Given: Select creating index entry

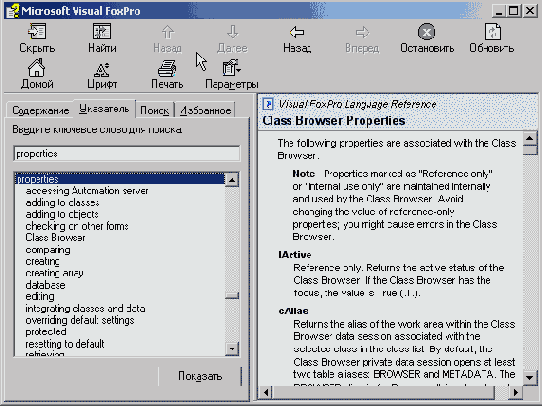Looking at the screenshot, I should point(42,262).
